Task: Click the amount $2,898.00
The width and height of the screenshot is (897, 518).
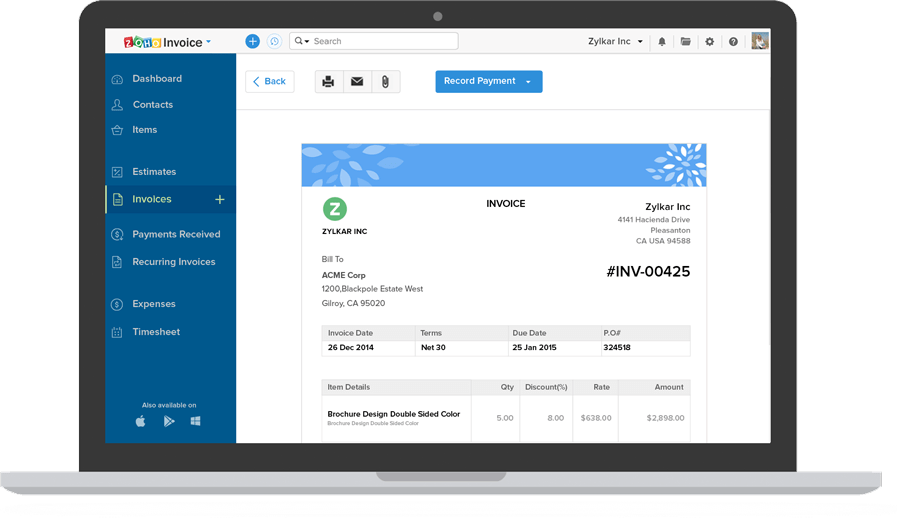Action: click(x=665, y=418)
